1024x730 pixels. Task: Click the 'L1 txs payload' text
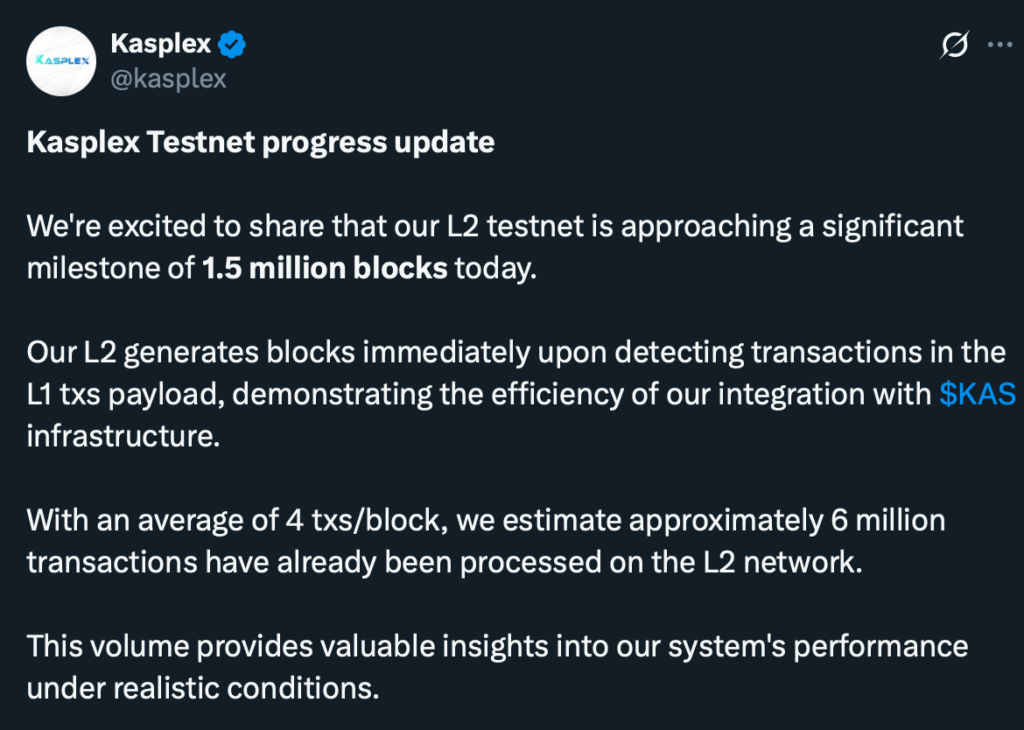point(121,394)
